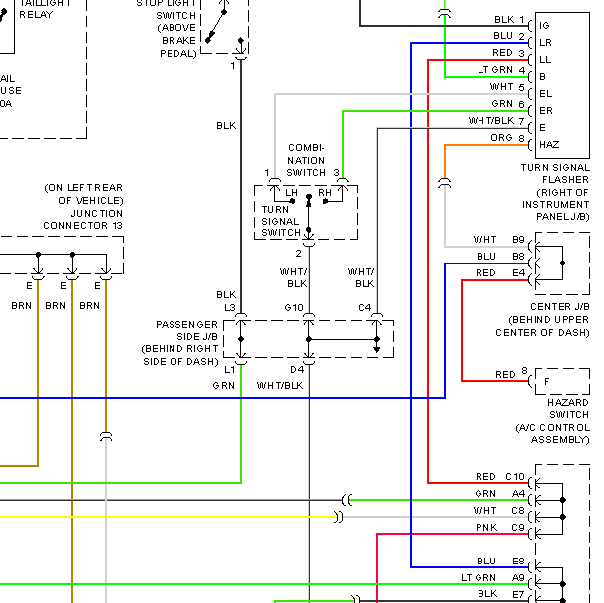Click the PASSENGER SIDE J/B label
Screen dimensions: 604x603
[x=180, y=343]
